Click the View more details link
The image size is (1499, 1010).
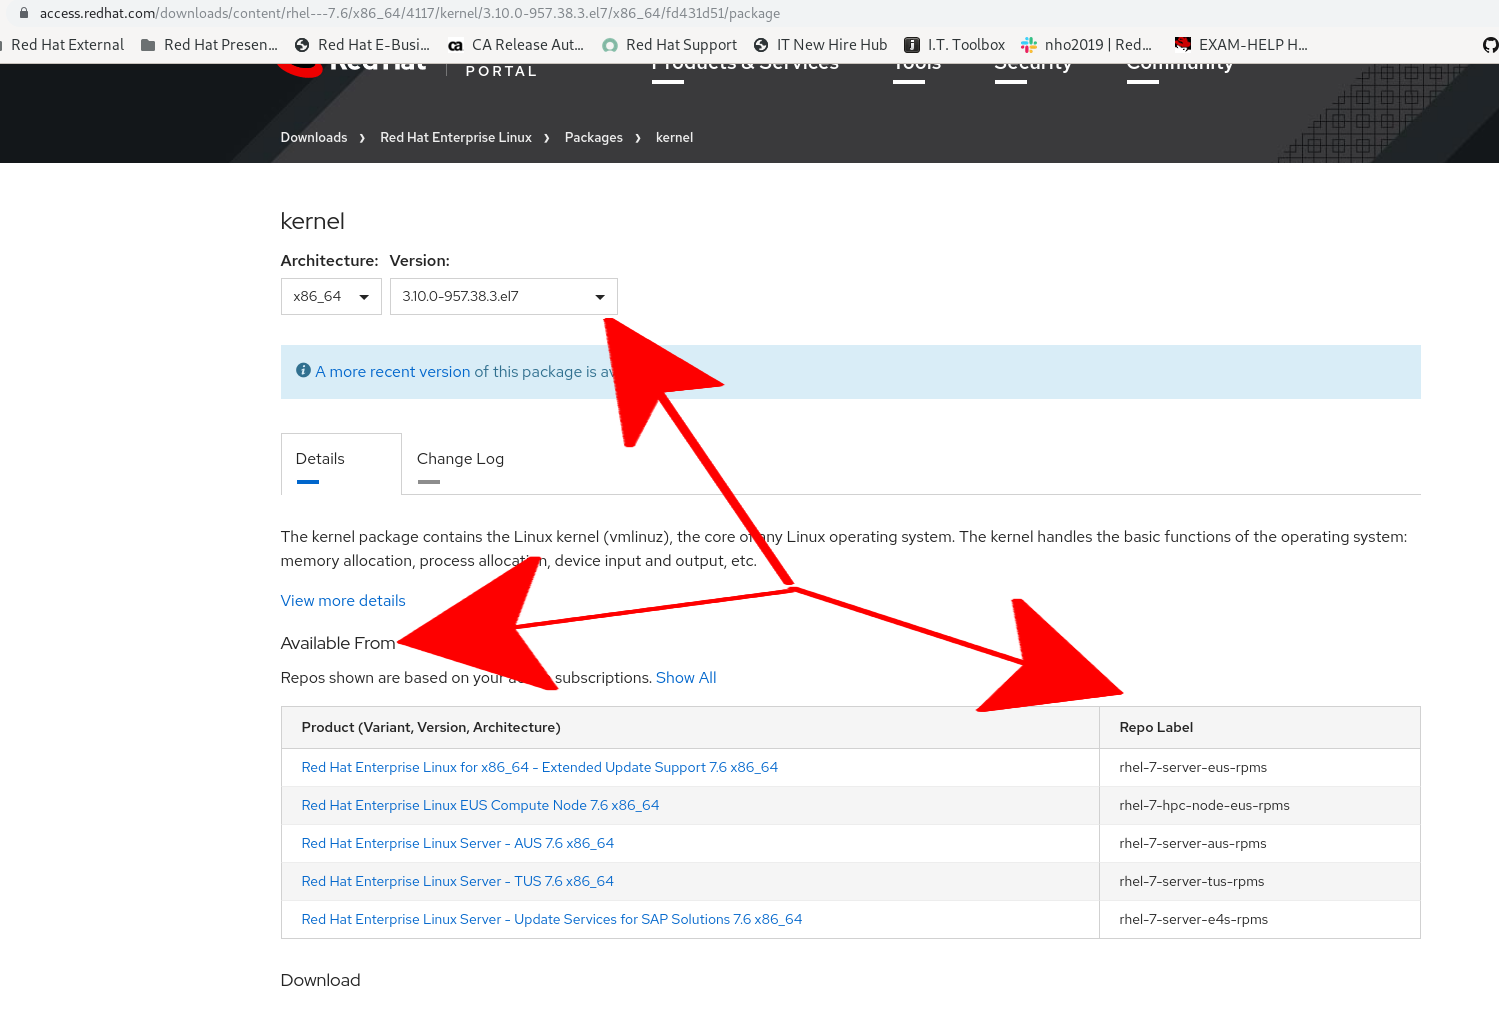tap(343, 601)
